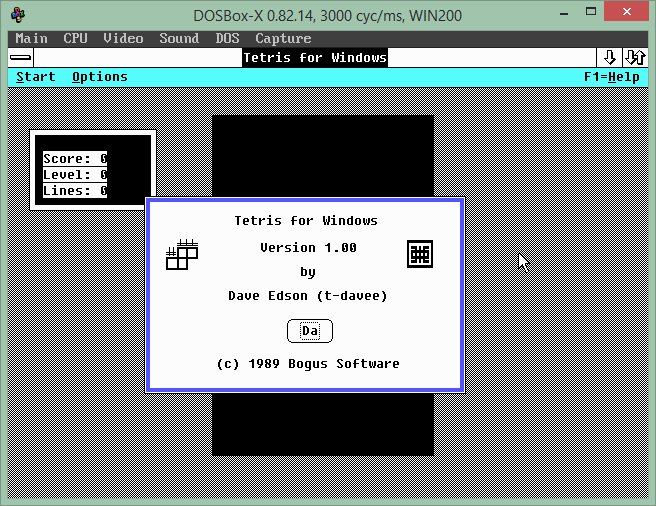Open the Tetris window system menu box
The width and height of the screenshot is (656, 506).
pos(20,57)
